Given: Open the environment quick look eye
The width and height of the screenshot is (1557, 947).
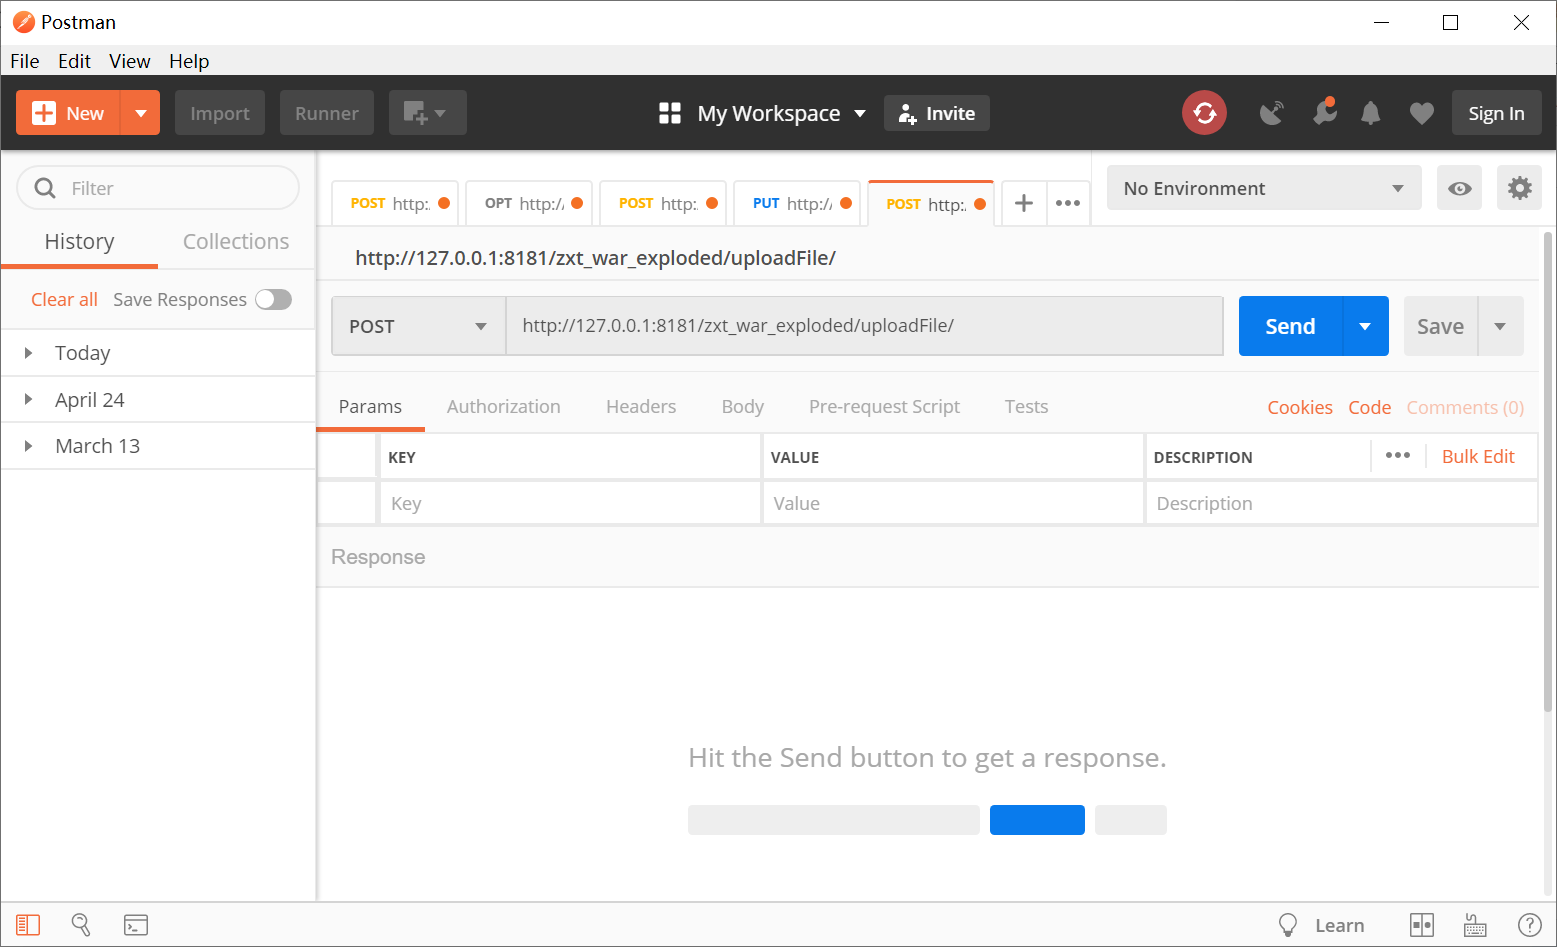Looking at the screenshot, I should pyautogui.click(x=1459, y=188).
